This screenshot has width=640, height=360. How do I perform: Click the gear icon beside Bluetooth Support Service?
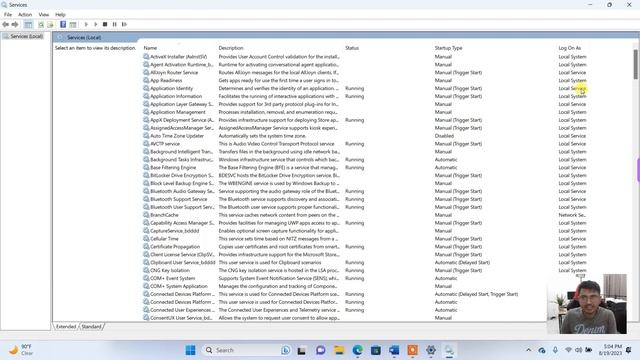pyautogui.click(x=146, y=199)
